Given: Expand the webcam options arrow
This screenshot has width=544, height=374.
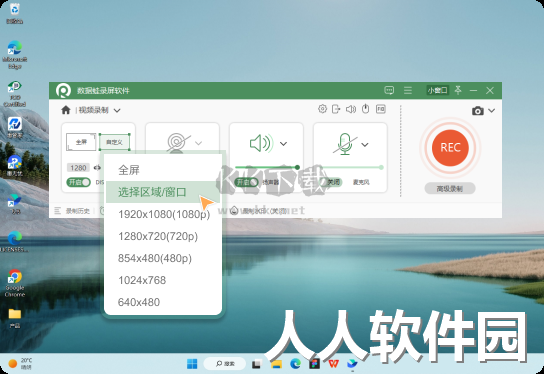Looking at the screenshot, I should tap(198, 143).
